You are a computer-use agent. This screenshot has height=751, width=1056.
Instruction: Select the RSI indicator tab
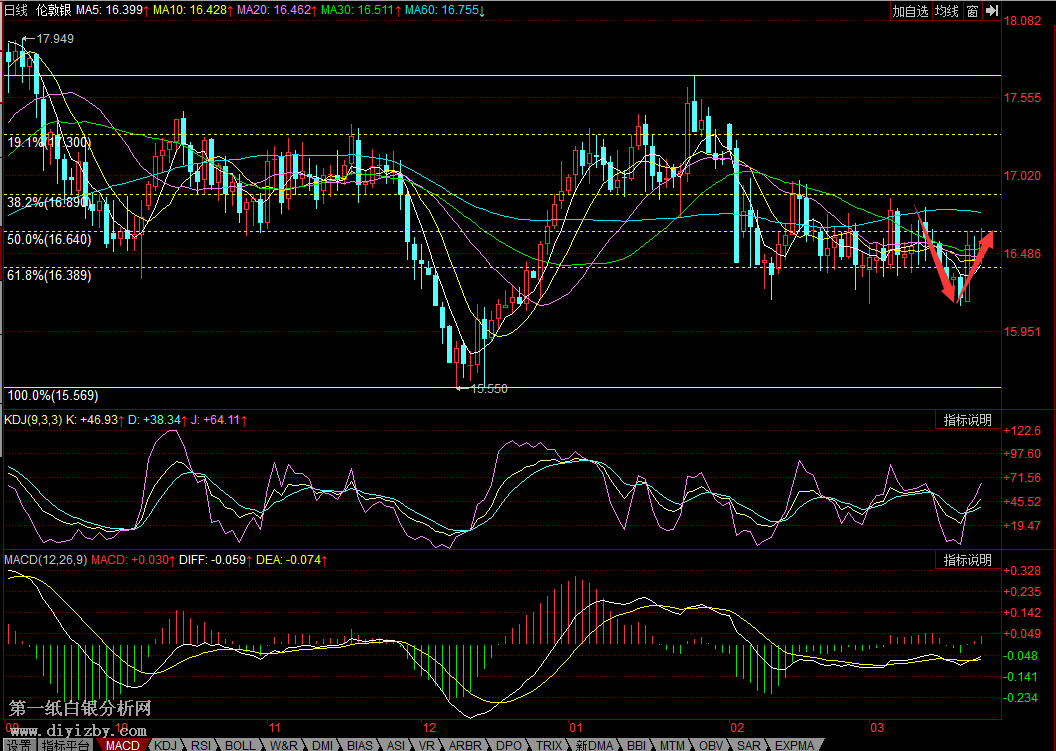pos(201,745)
